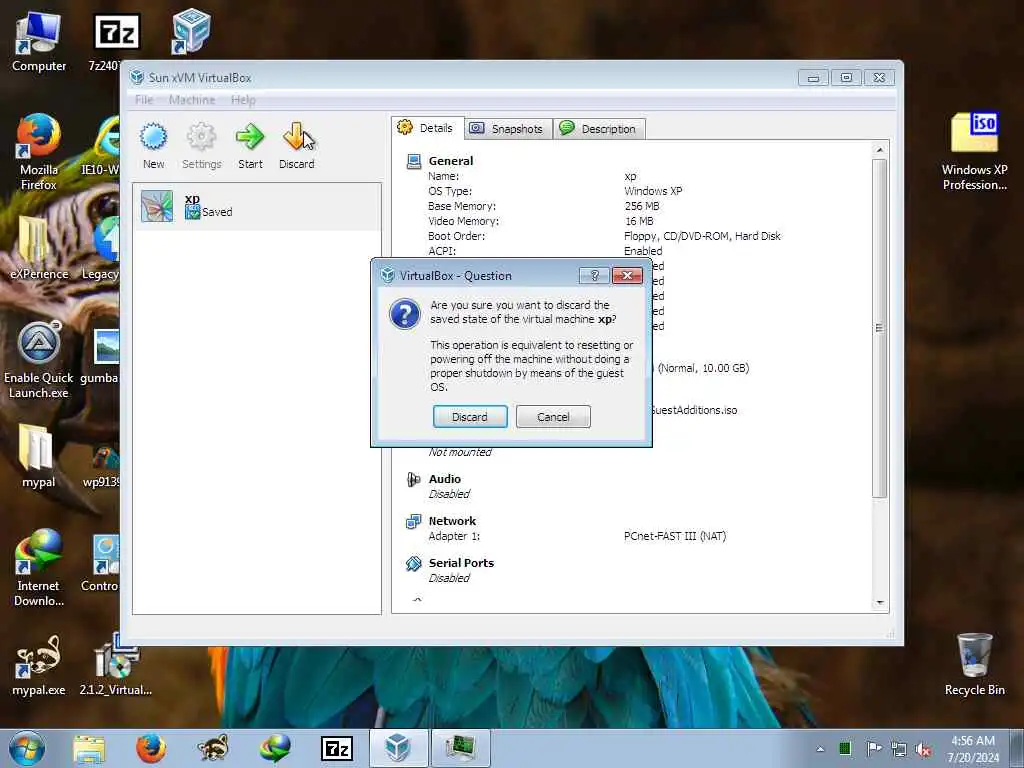Click the General section monitor icon
This screenshot has height=768, width=1024.
(413, 161)
